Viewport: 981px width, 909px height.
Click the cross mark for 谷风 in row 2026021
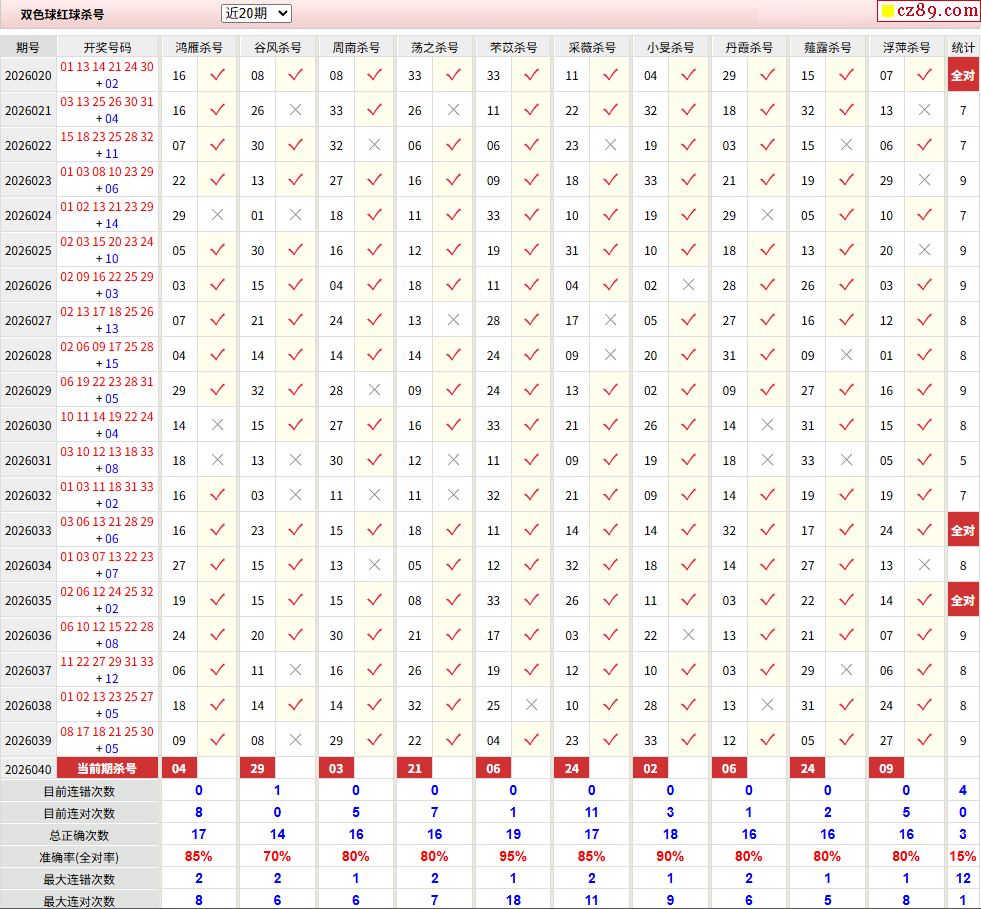tap(295, 110)
